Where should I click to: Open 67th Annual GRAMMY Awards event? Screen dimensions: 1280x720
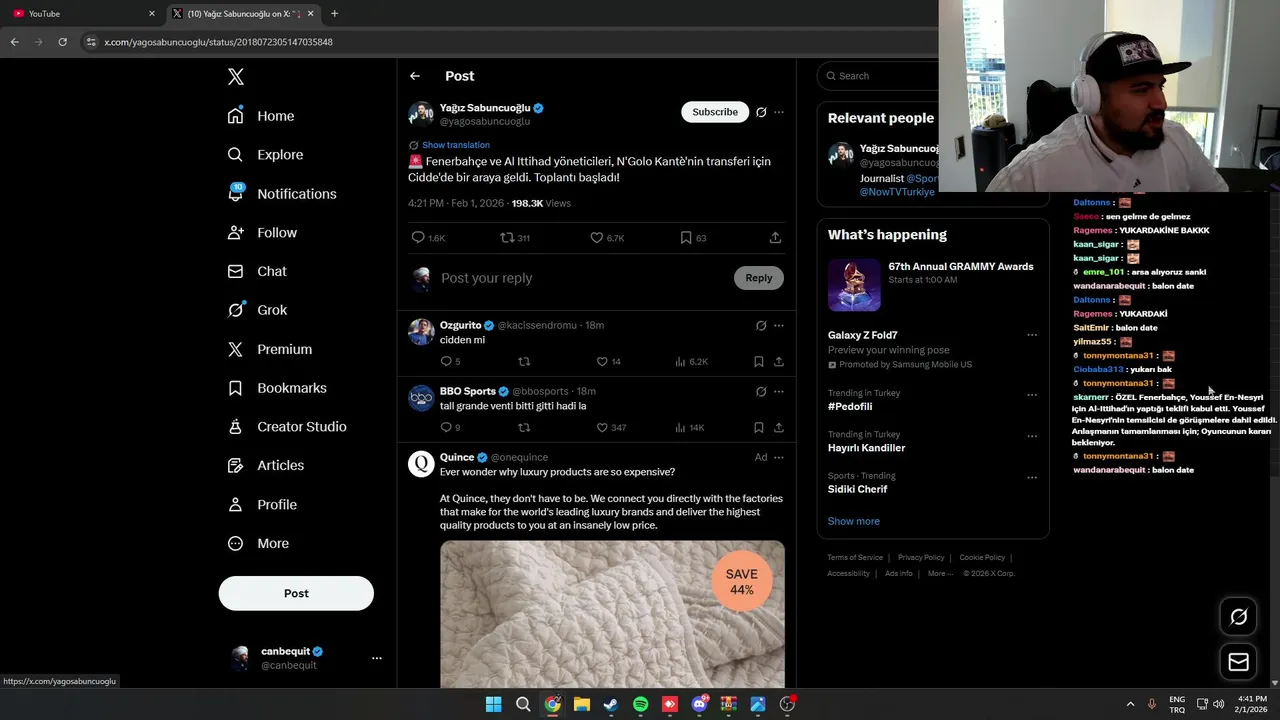(933, 284)
